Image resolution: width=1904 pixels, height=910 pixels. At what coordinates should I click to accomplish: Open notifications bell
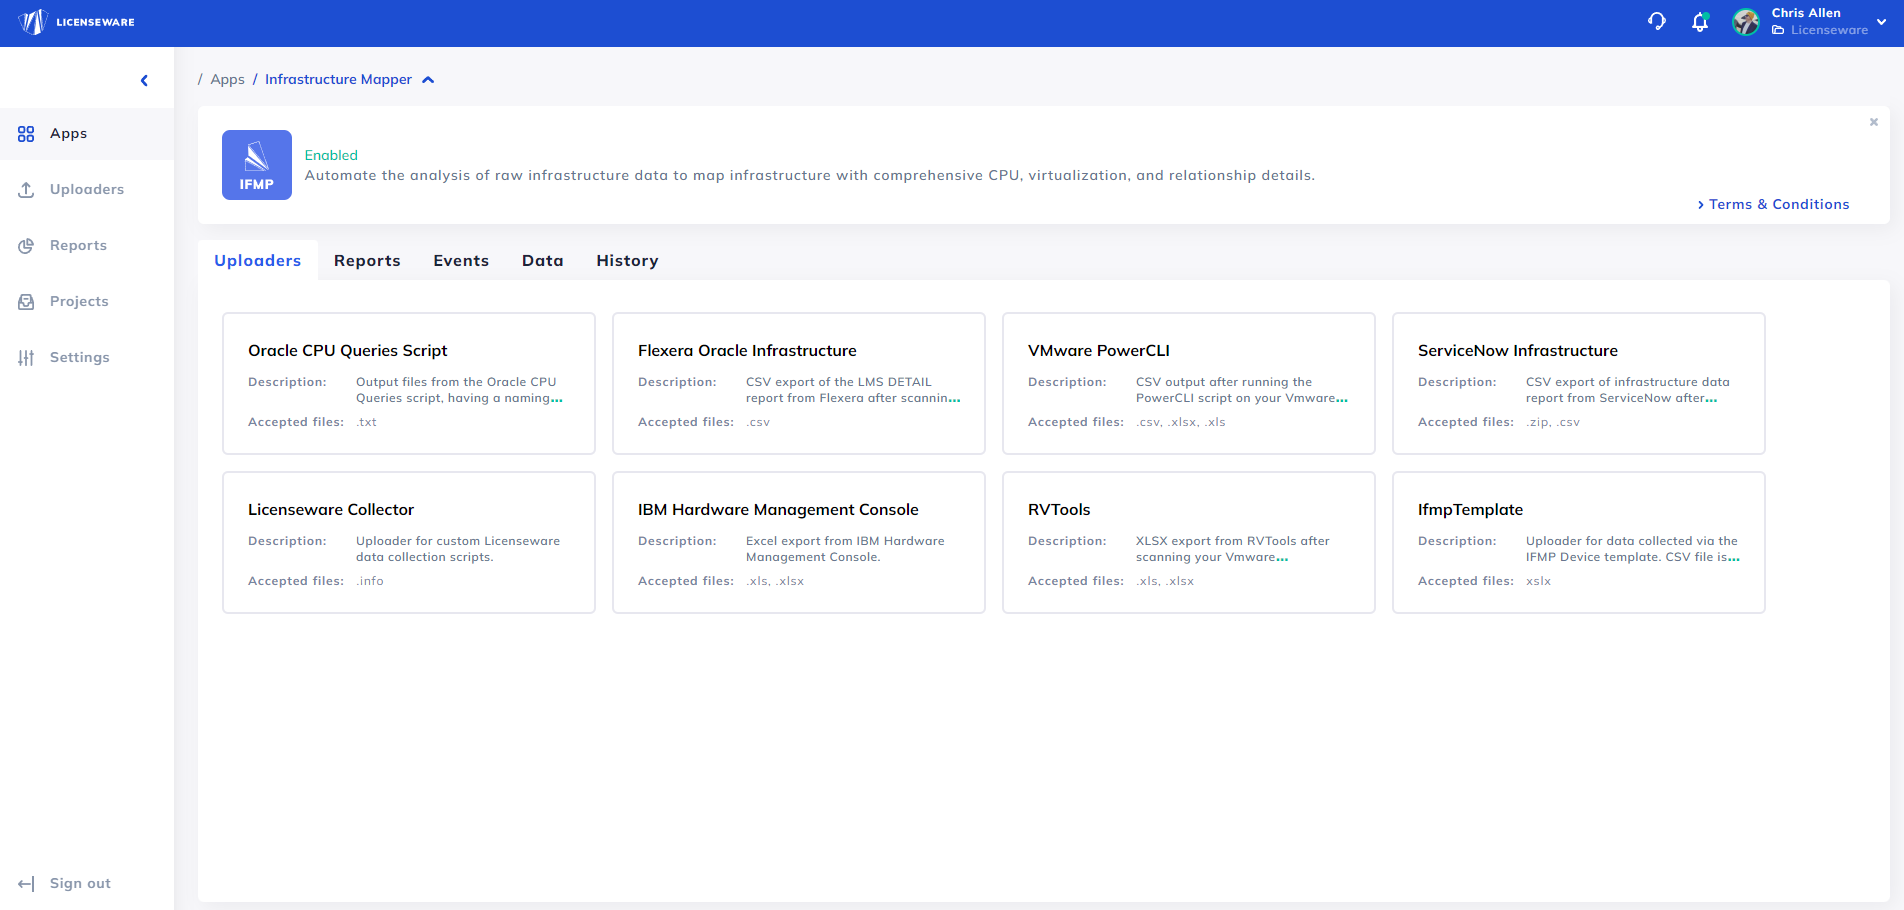[x=1700, y=22]
